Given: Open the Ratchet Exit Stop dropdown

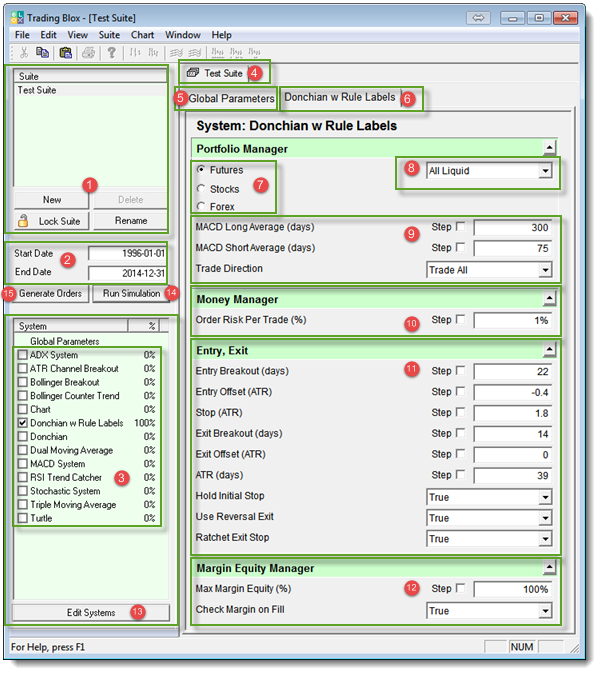Looking at the screenshot, I should pos(545,539).
